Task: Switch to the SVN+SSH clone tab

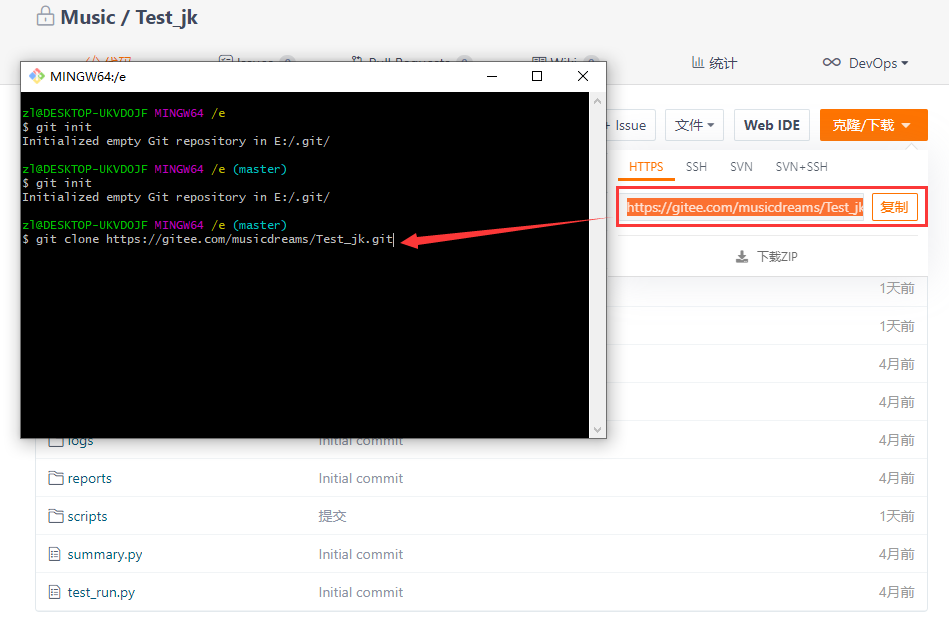Action: pyautogui.click(x=801, y=167)
